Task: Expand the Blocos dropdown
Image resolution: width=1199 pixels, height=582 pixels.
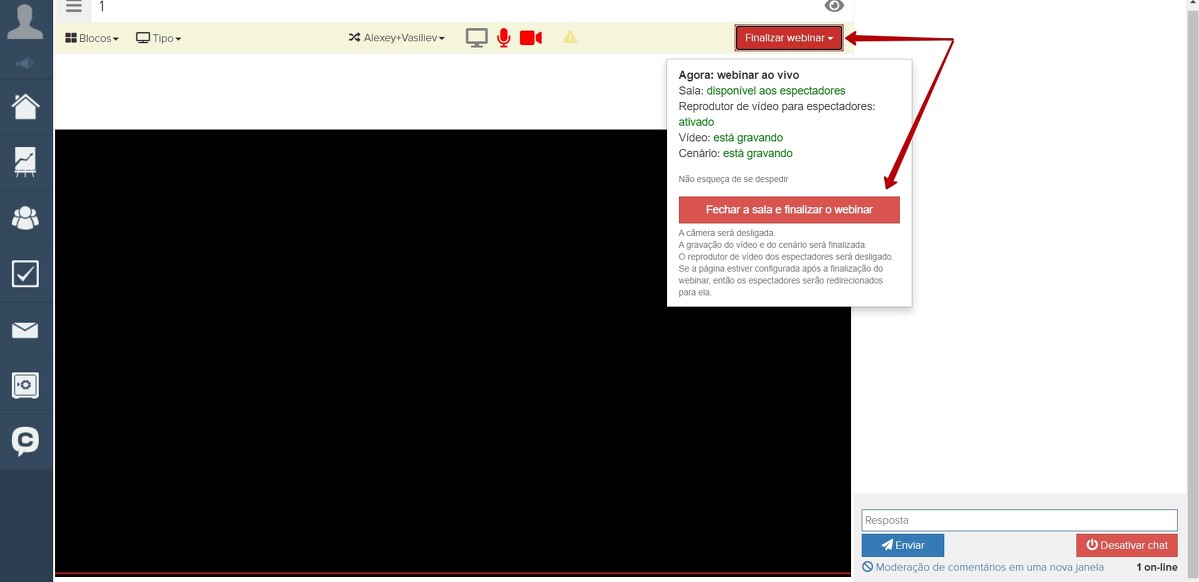Action: (92, 38)
